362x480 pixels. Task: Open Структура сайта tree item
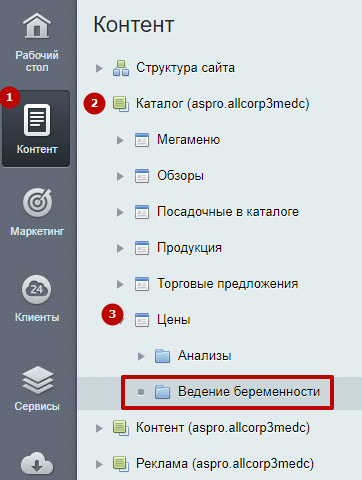pyautogui.click(x=185, y=68)
